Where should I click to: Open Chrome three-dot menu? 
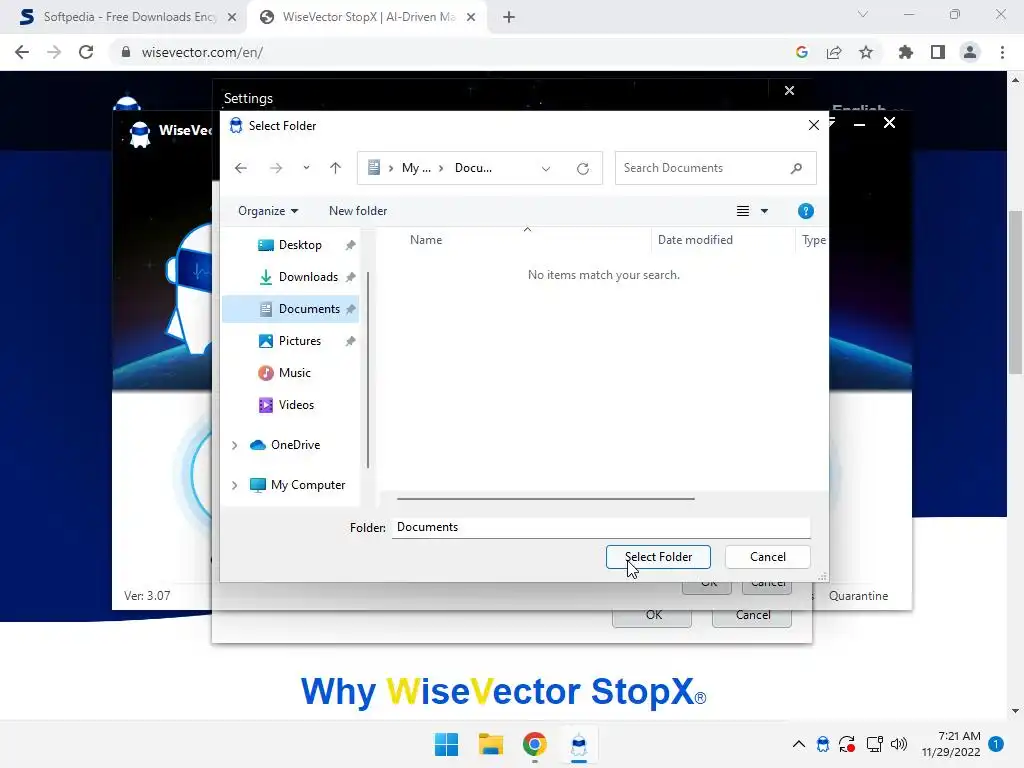click(x=1002, y=52)
